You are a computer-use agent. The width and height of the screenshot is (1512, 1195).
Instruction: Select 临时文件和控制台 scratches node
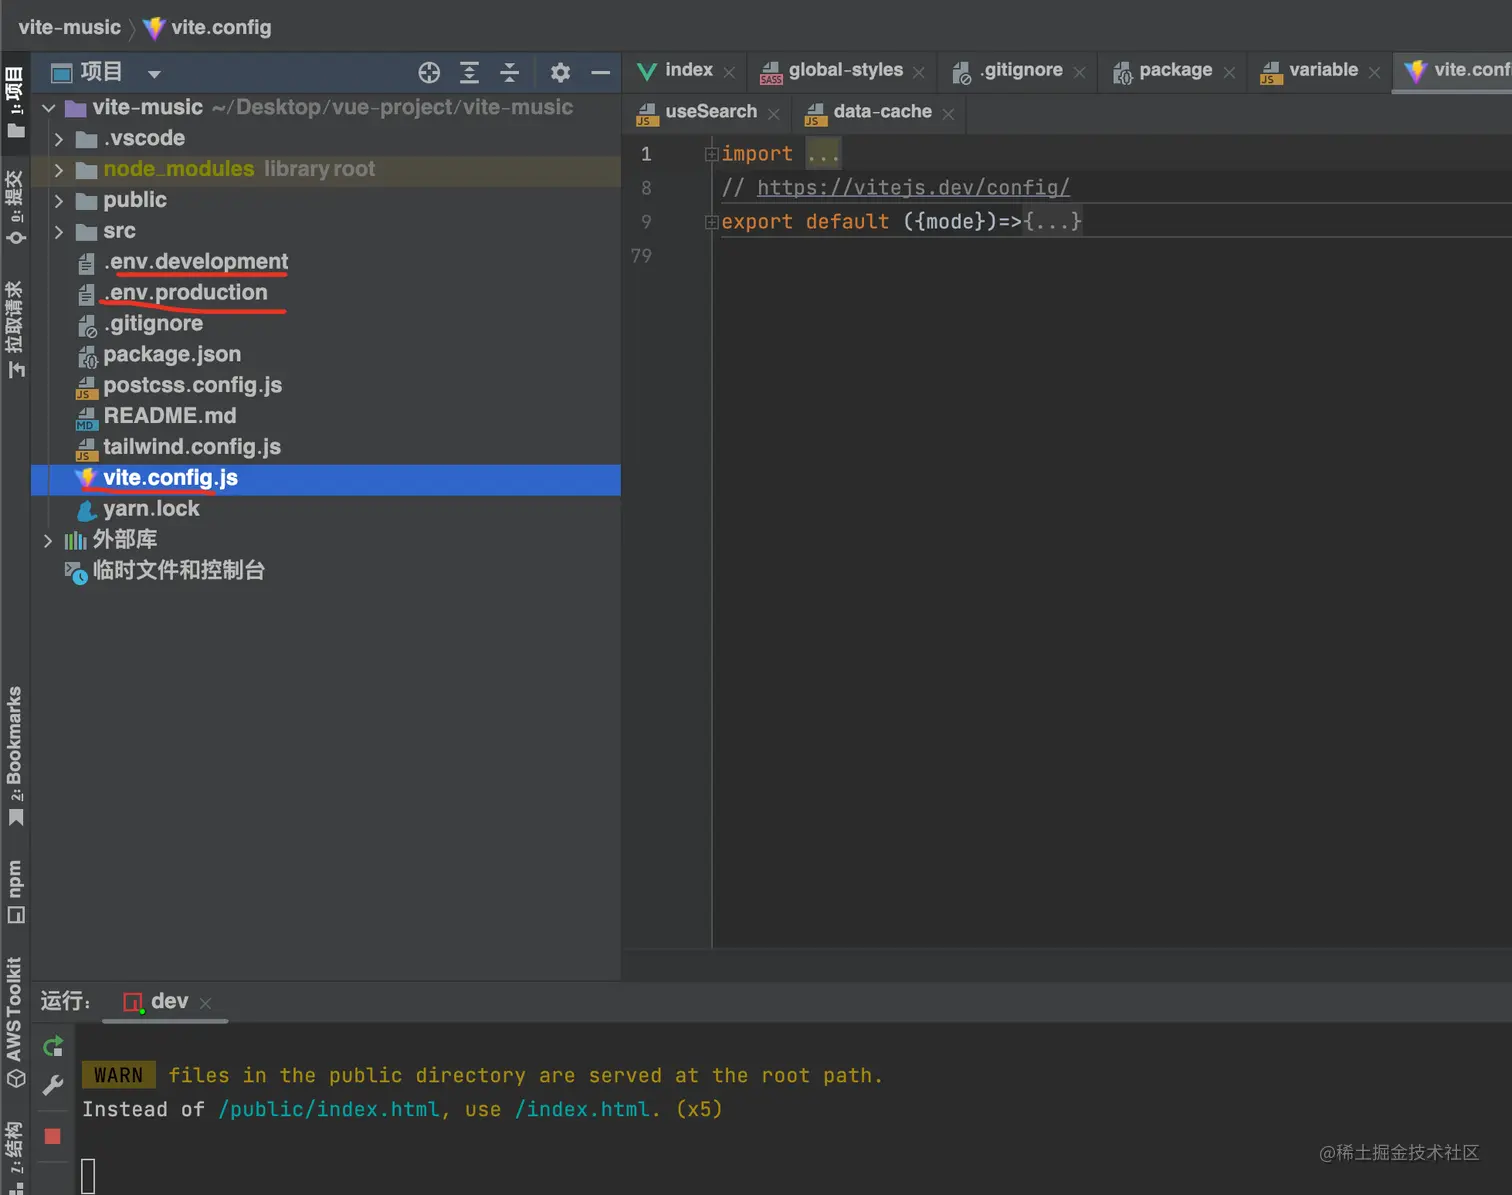179,571
